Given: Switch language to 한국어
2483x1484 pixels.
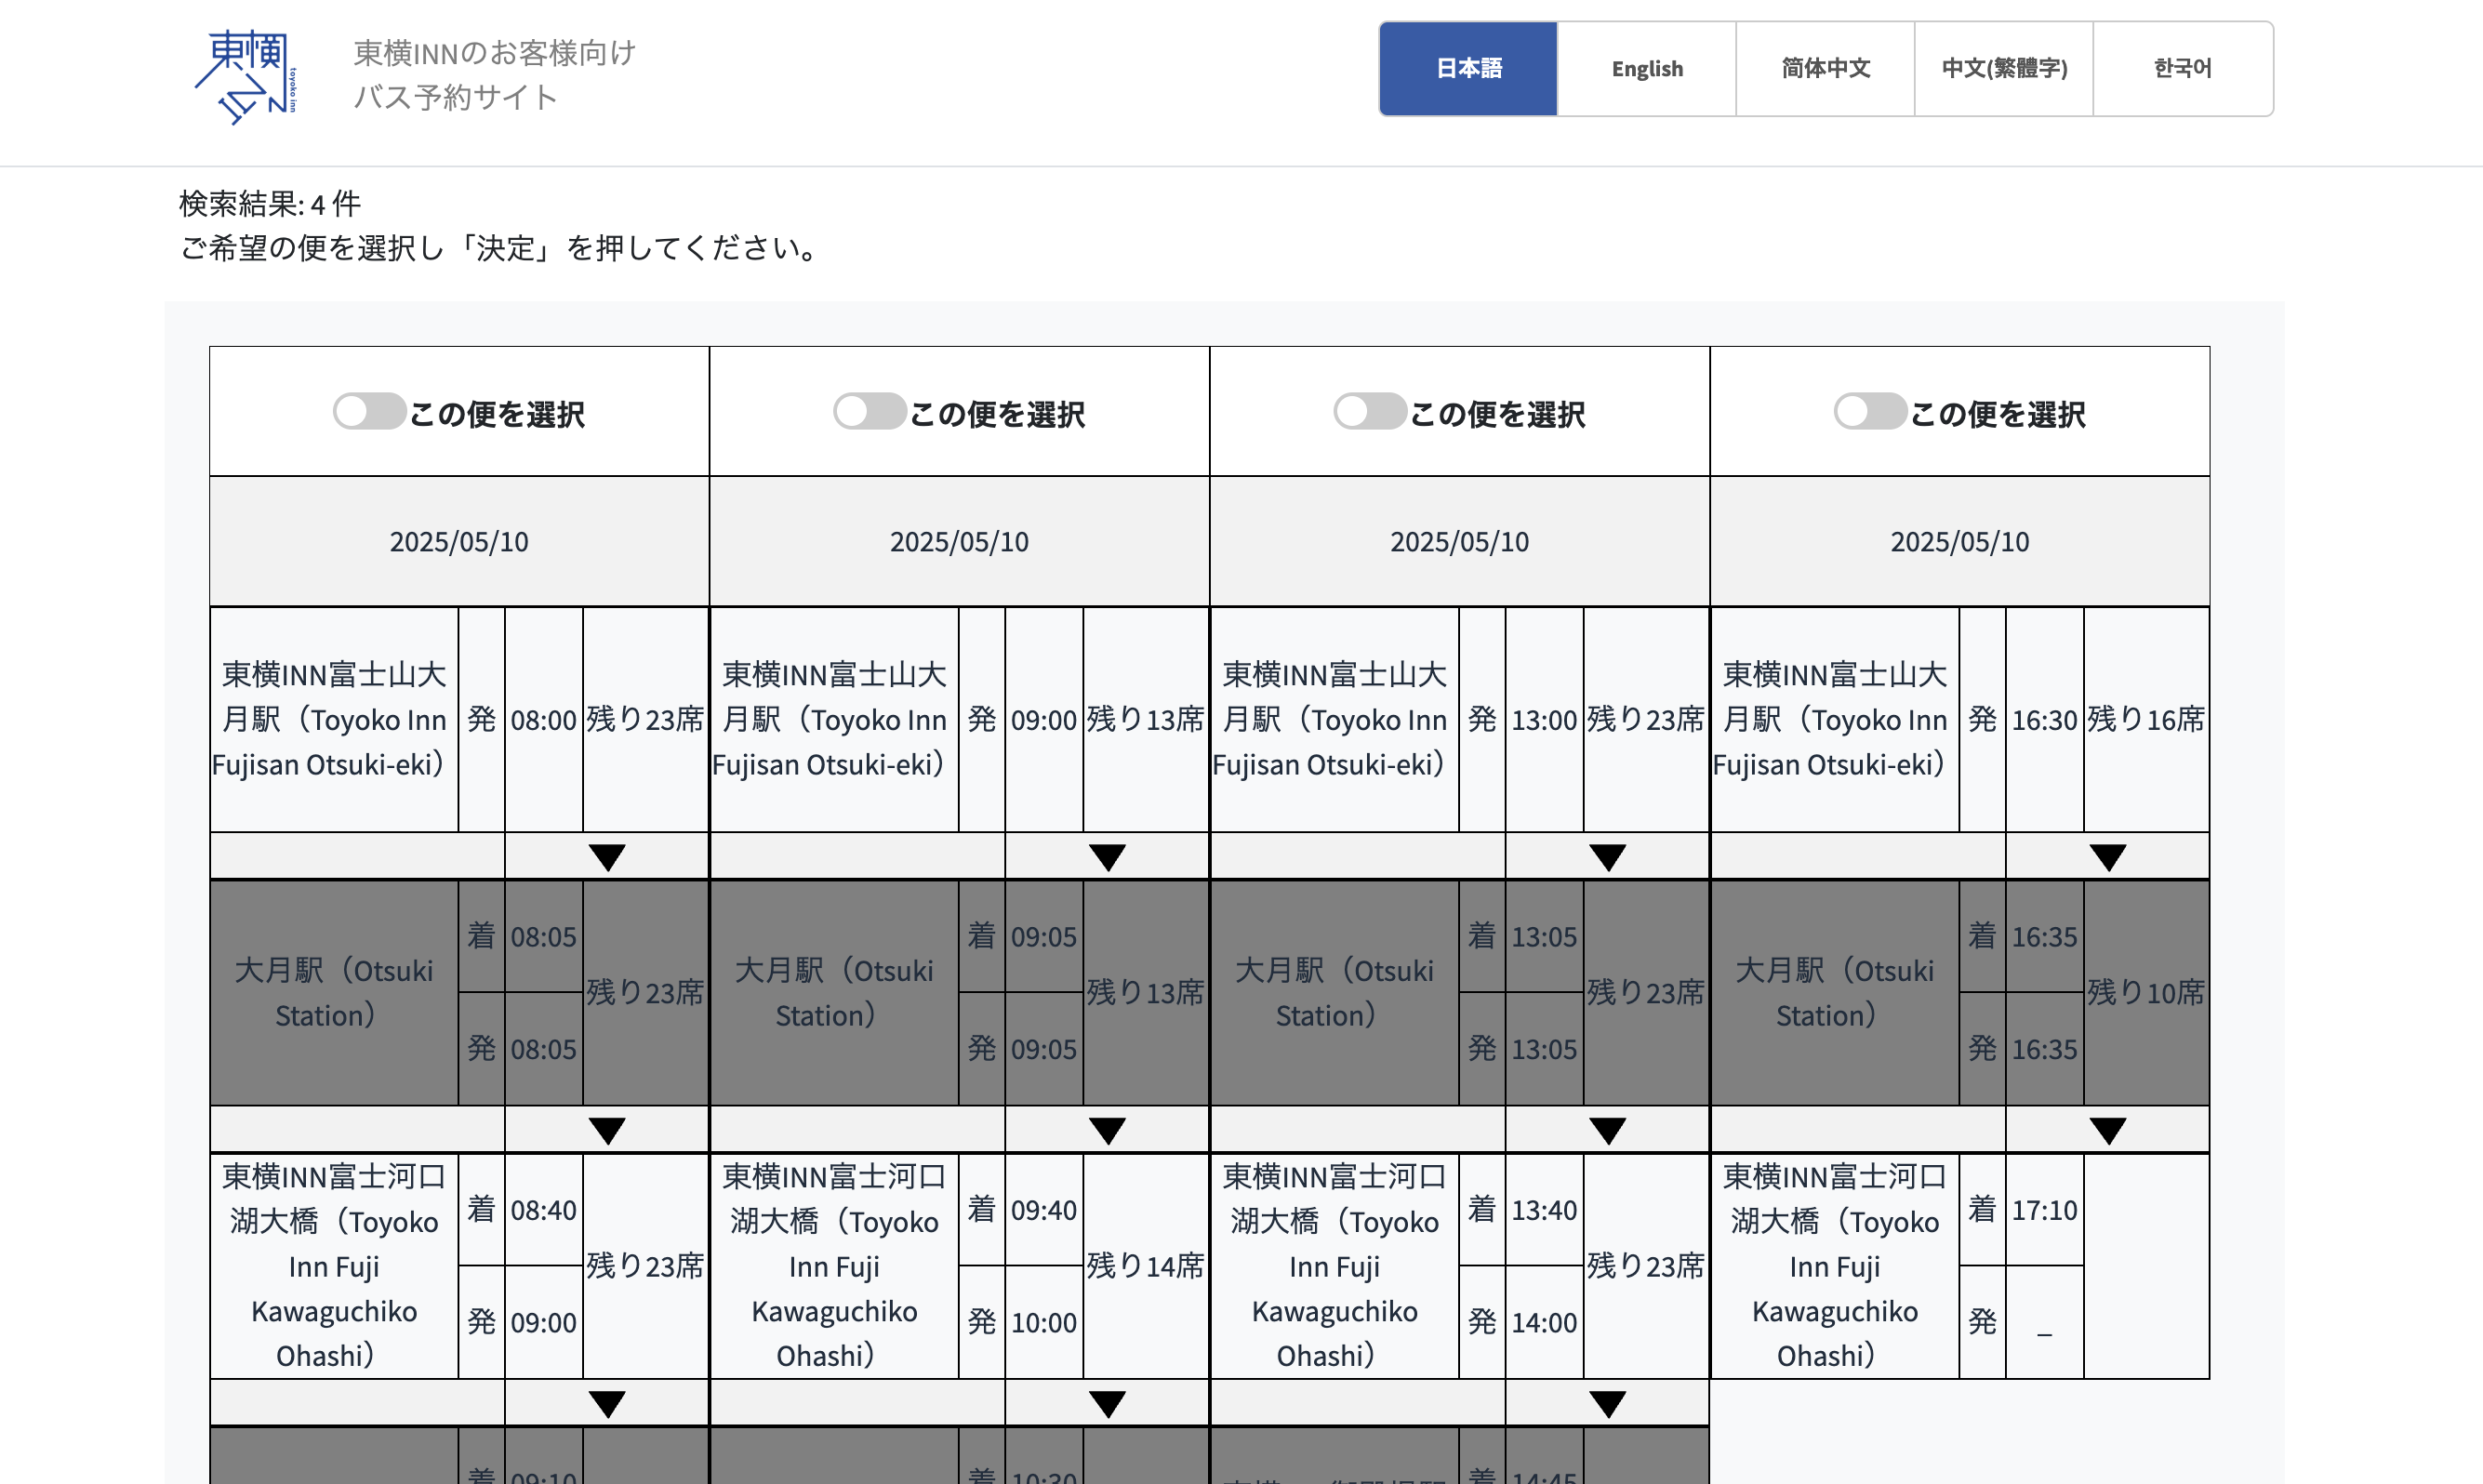Looking at the screenshot, I should click(2183, 68).
